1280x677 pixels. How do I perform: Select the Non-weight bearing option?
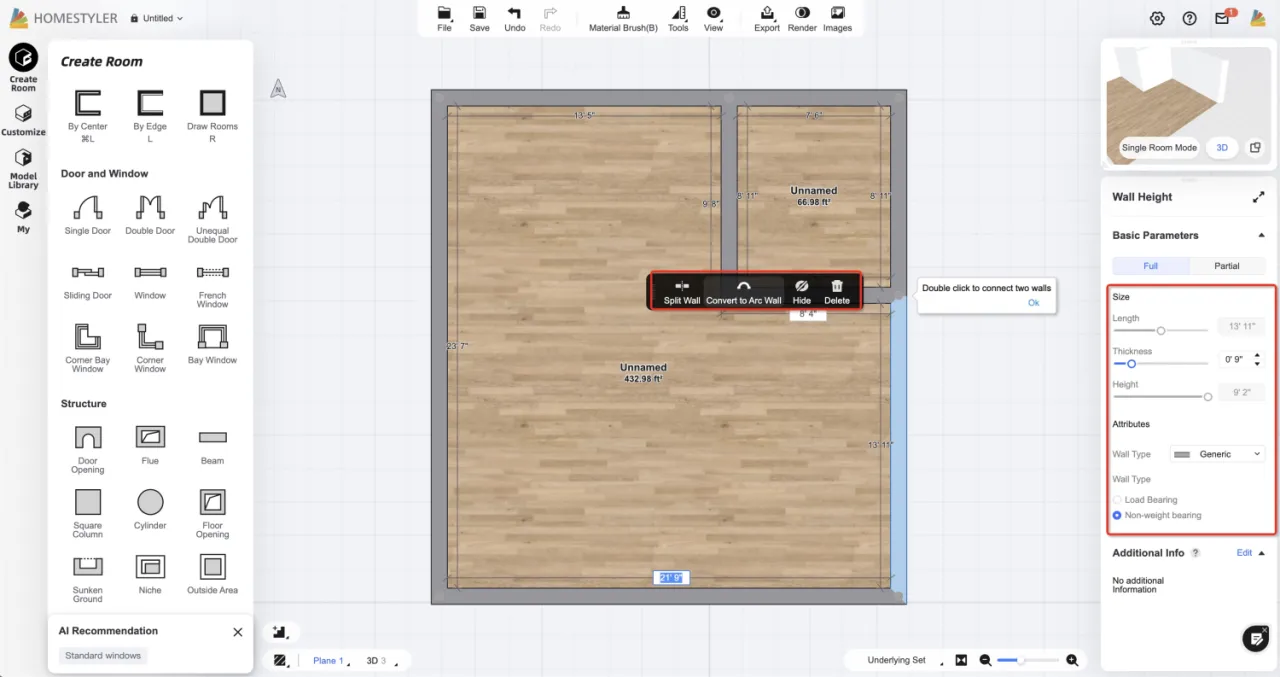[x=1118, y=516]
